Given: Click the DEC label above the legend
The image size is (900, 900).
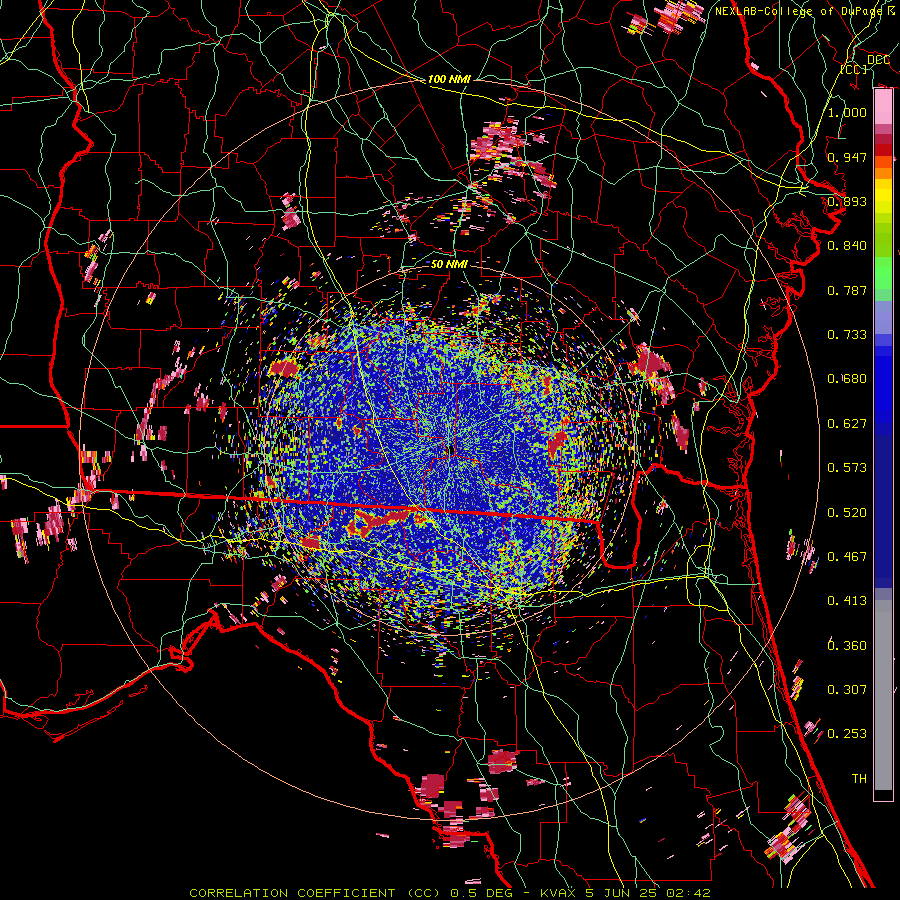Looking at the screenshot, I should [879, 60].
